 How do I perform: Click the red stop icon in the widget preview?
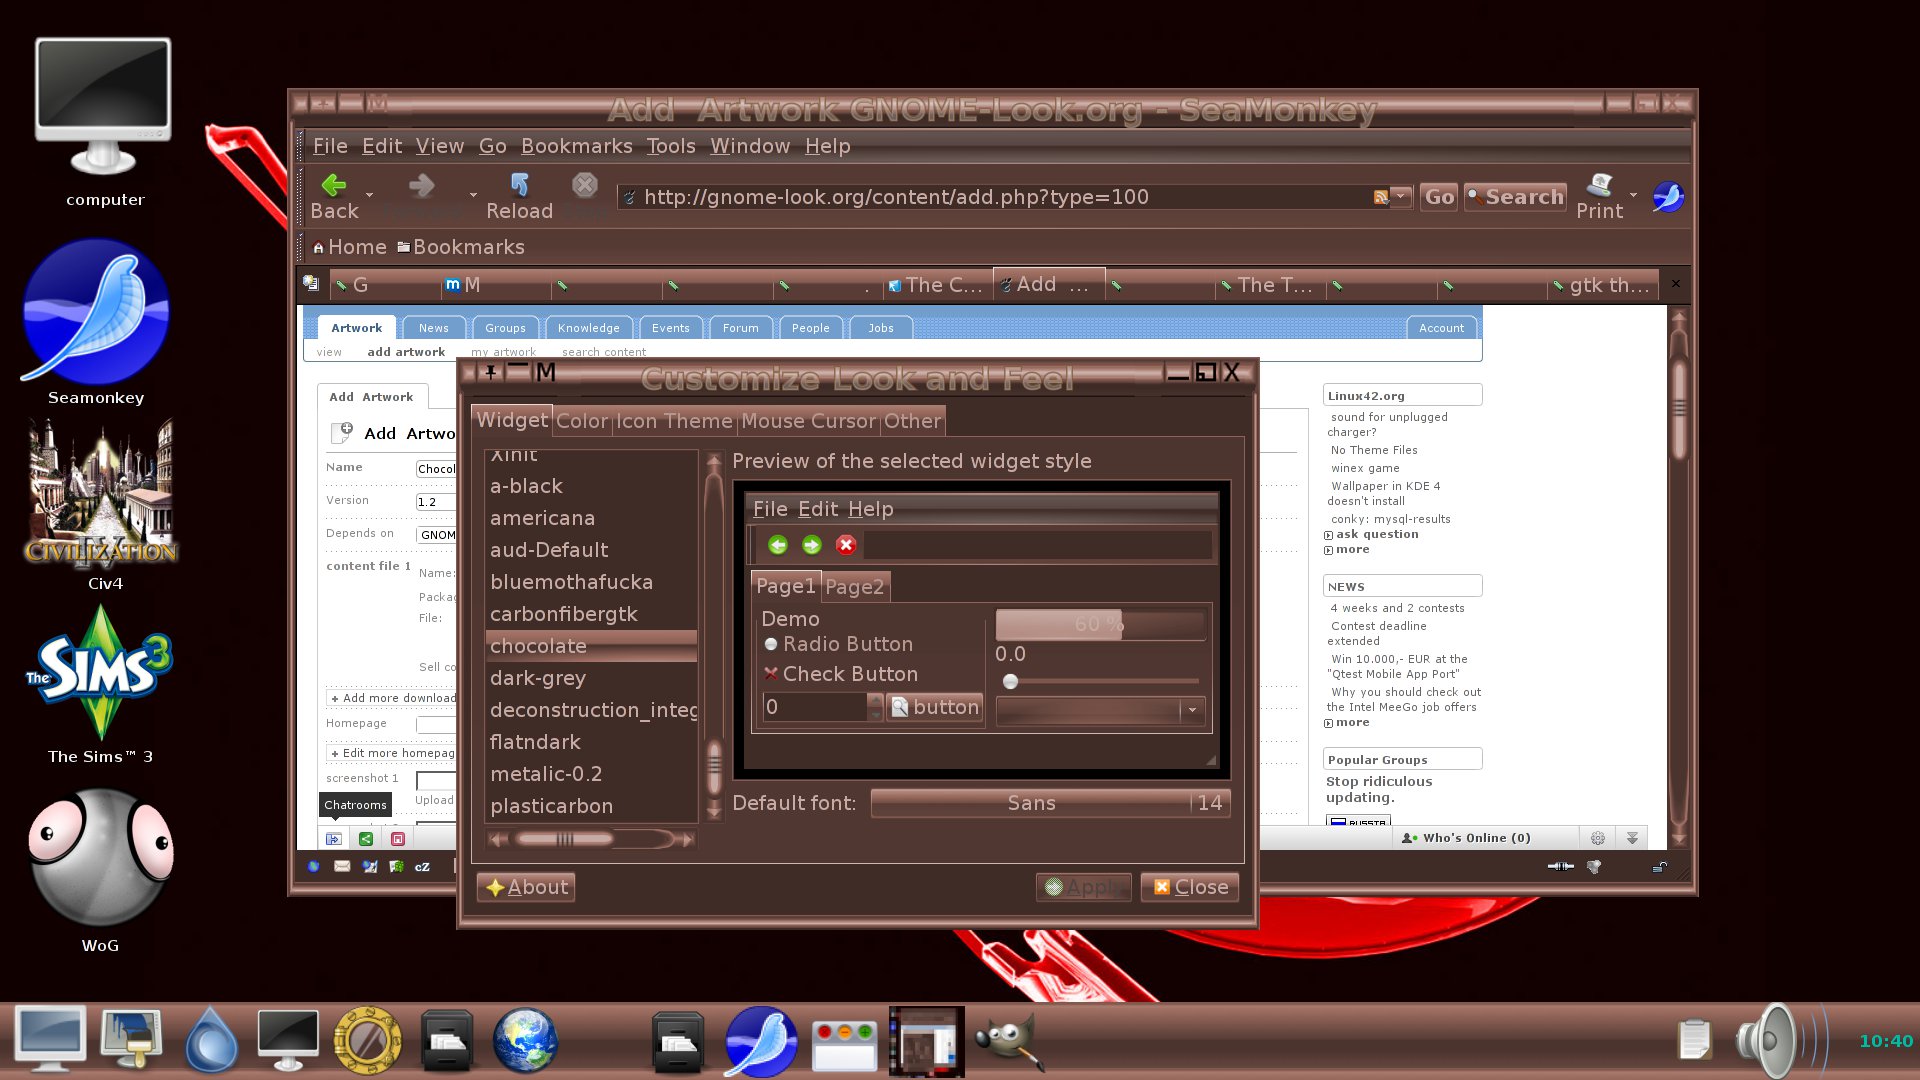(x=846, y=545)
